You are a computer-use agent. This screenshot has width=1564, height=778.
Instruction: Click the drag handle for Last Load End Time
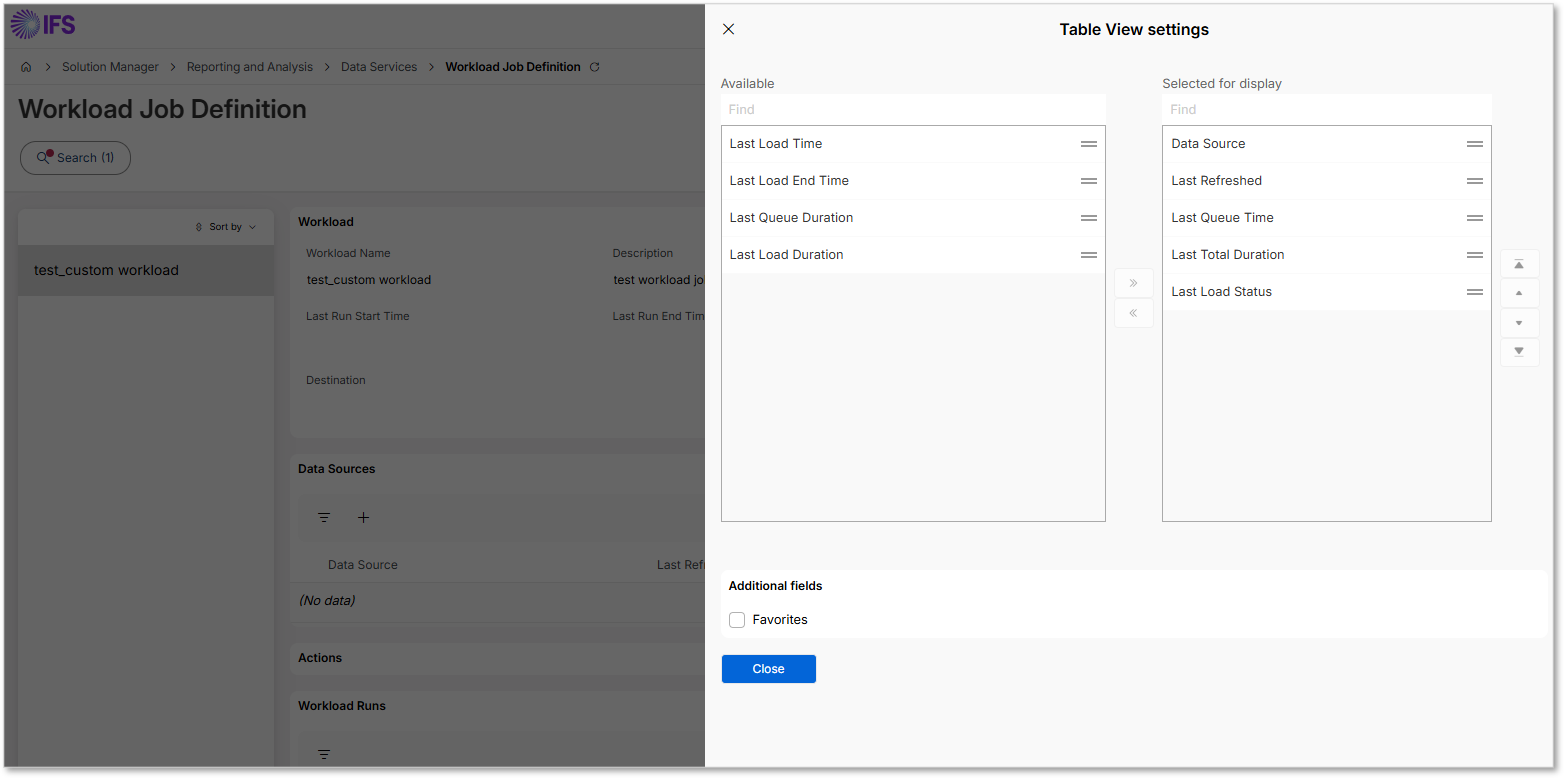click(1089, 181)
